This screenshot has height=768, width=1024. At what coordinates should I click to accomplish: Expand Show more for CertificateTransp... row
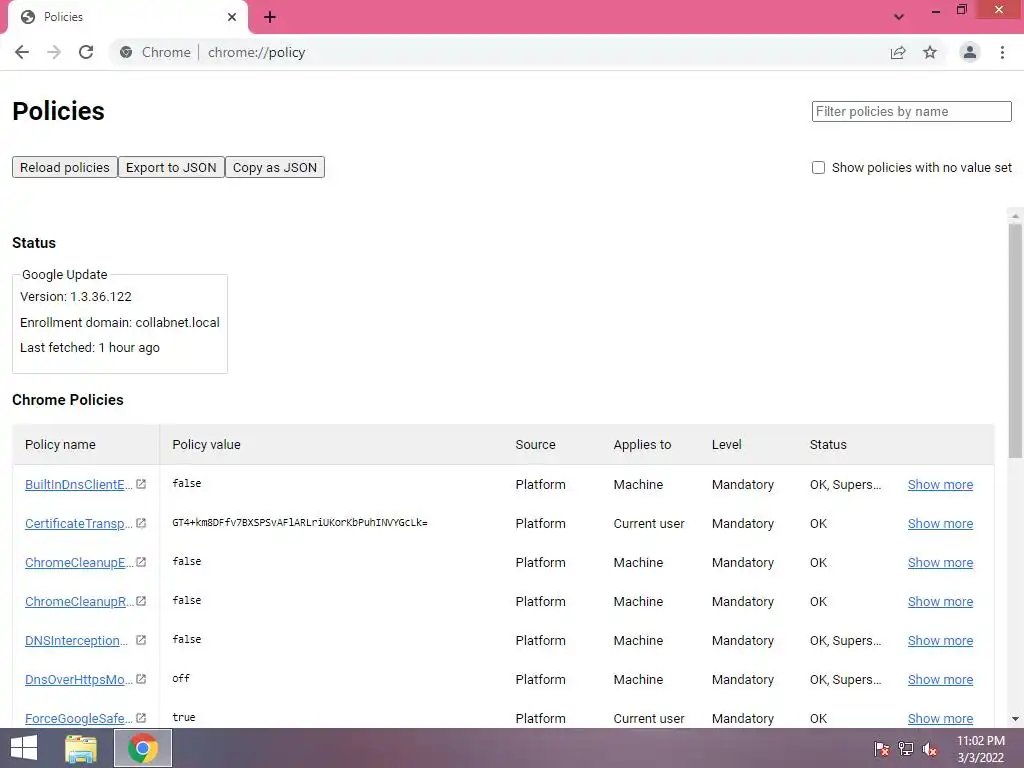[x=940, y=524]
